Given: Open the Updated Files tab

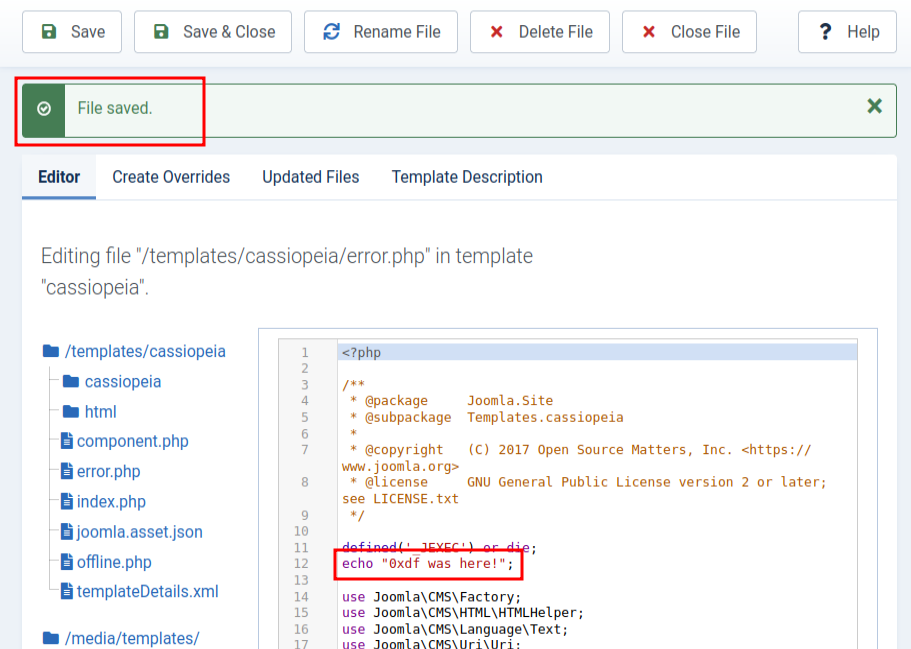Looking at the screenshot, I should tap(310, 177).
